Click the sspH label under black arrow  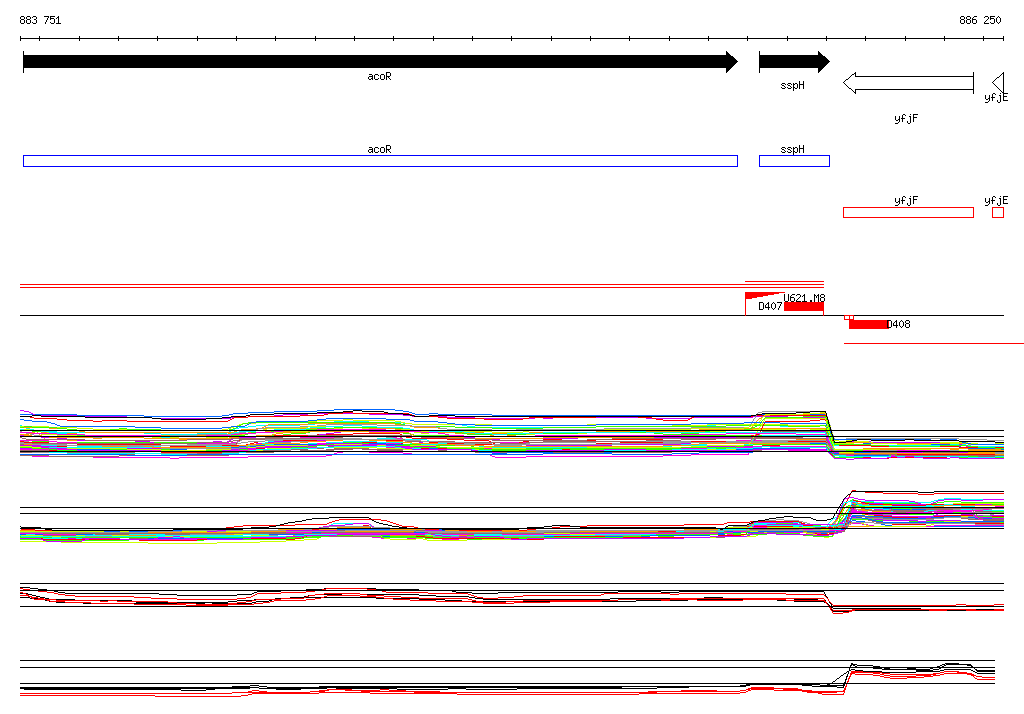(x=792, y=86)
